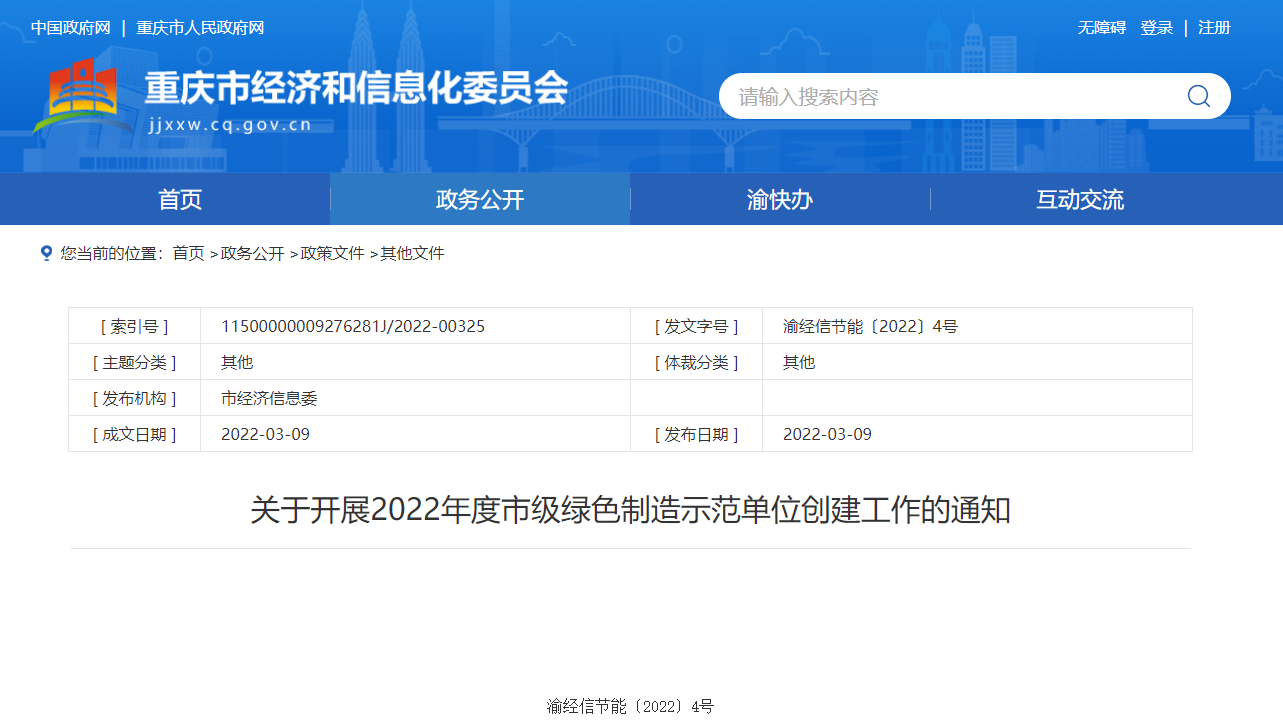Click the 登录 login link
Screen dimensions: 1283x725
[1156, 28]
